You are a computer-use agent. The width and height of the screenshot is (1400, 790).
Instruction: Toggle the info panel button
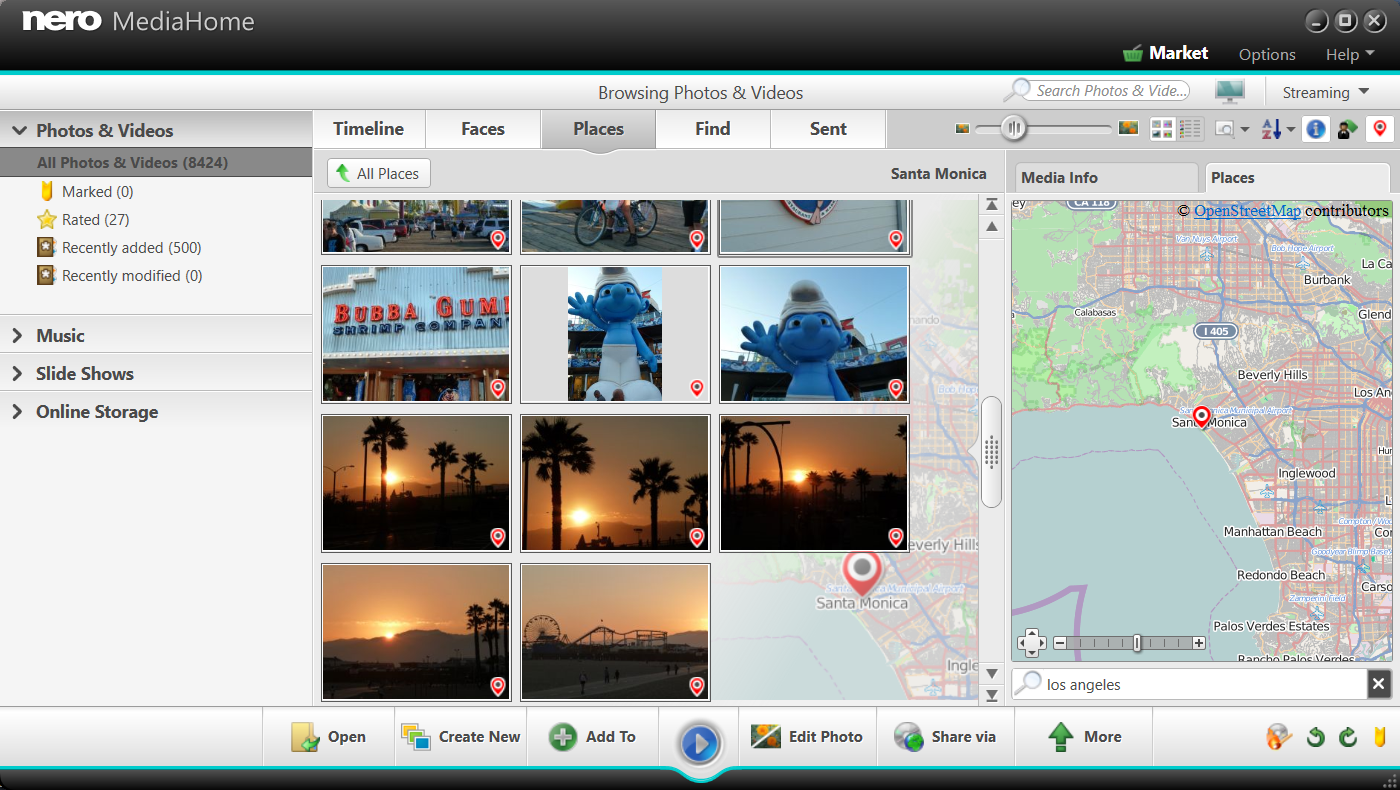click(x=1316, y=129)
